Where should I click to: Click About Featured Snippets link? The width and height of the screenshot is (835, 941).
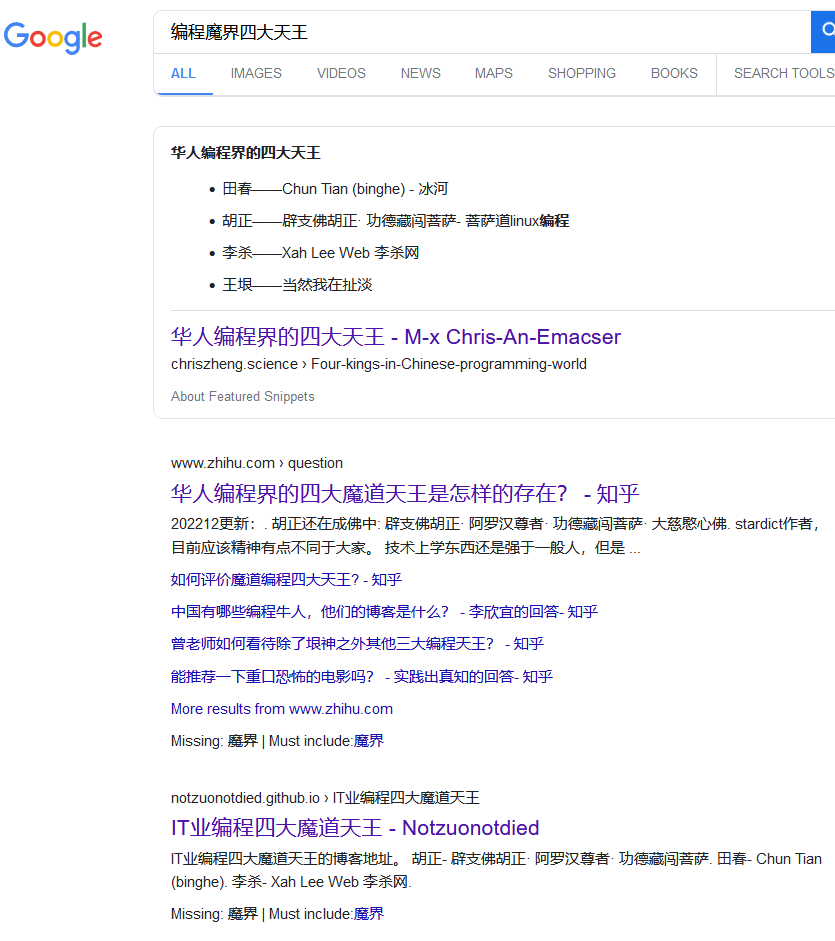242,397
